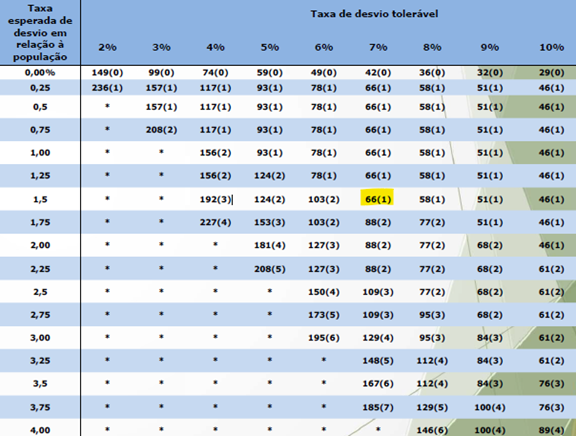Click the 181(4) cell in 2,00 row
576x436 pixels.
click(270, 245)
